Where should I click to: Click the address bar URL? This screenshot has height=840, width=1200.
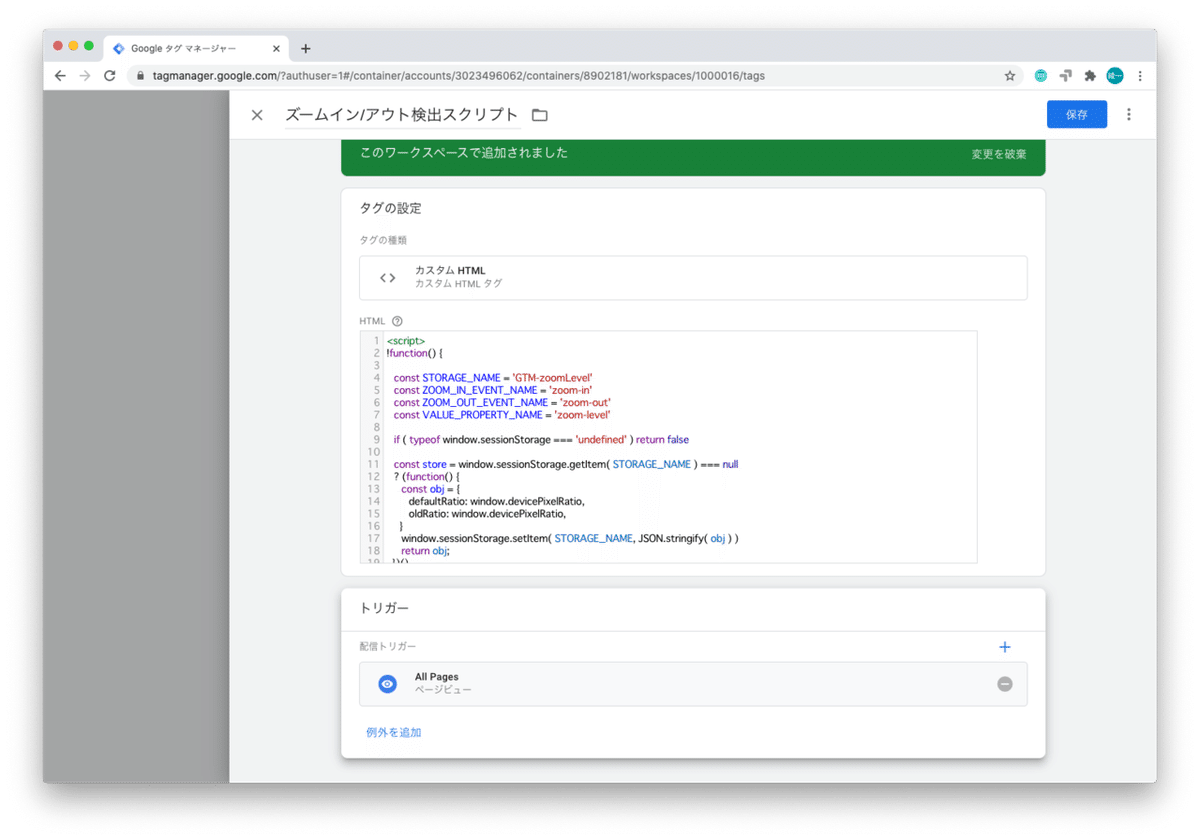pyautogui.click(x=458, y=76)
